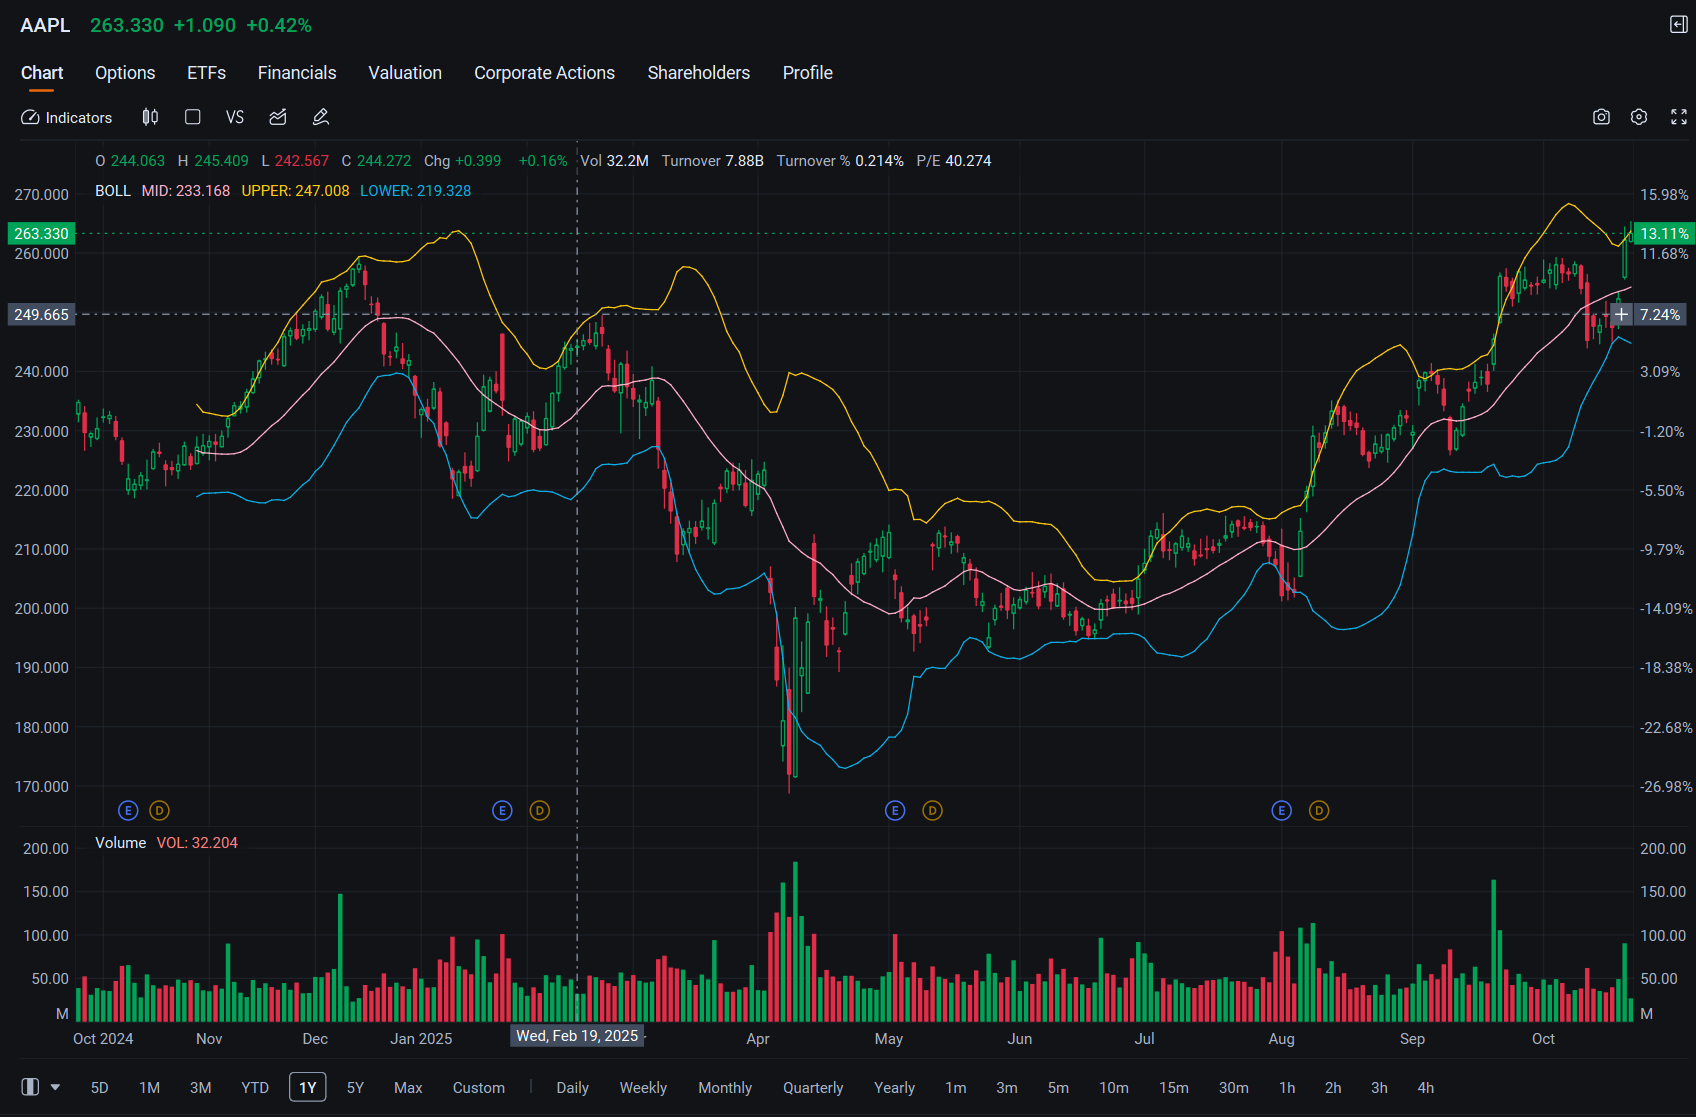Click the dividend (D) marker from early November 2024

[159, 811]
